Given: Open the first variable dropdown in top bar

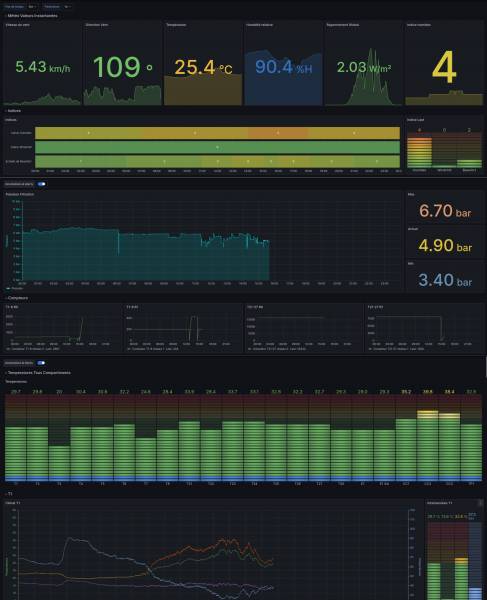Looking at the screenshot, I should [x=32, y=7].
